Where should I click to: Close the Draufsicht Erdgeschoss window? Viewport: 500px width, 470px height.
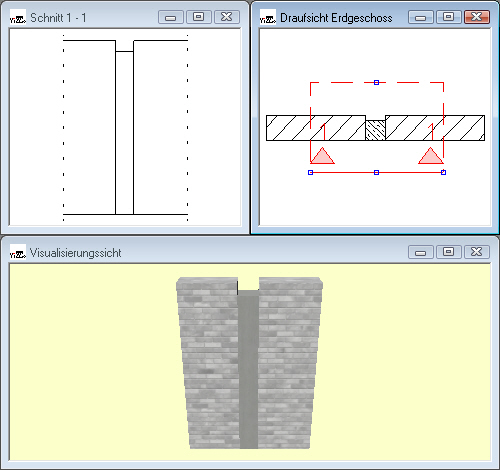pos(477,17)
